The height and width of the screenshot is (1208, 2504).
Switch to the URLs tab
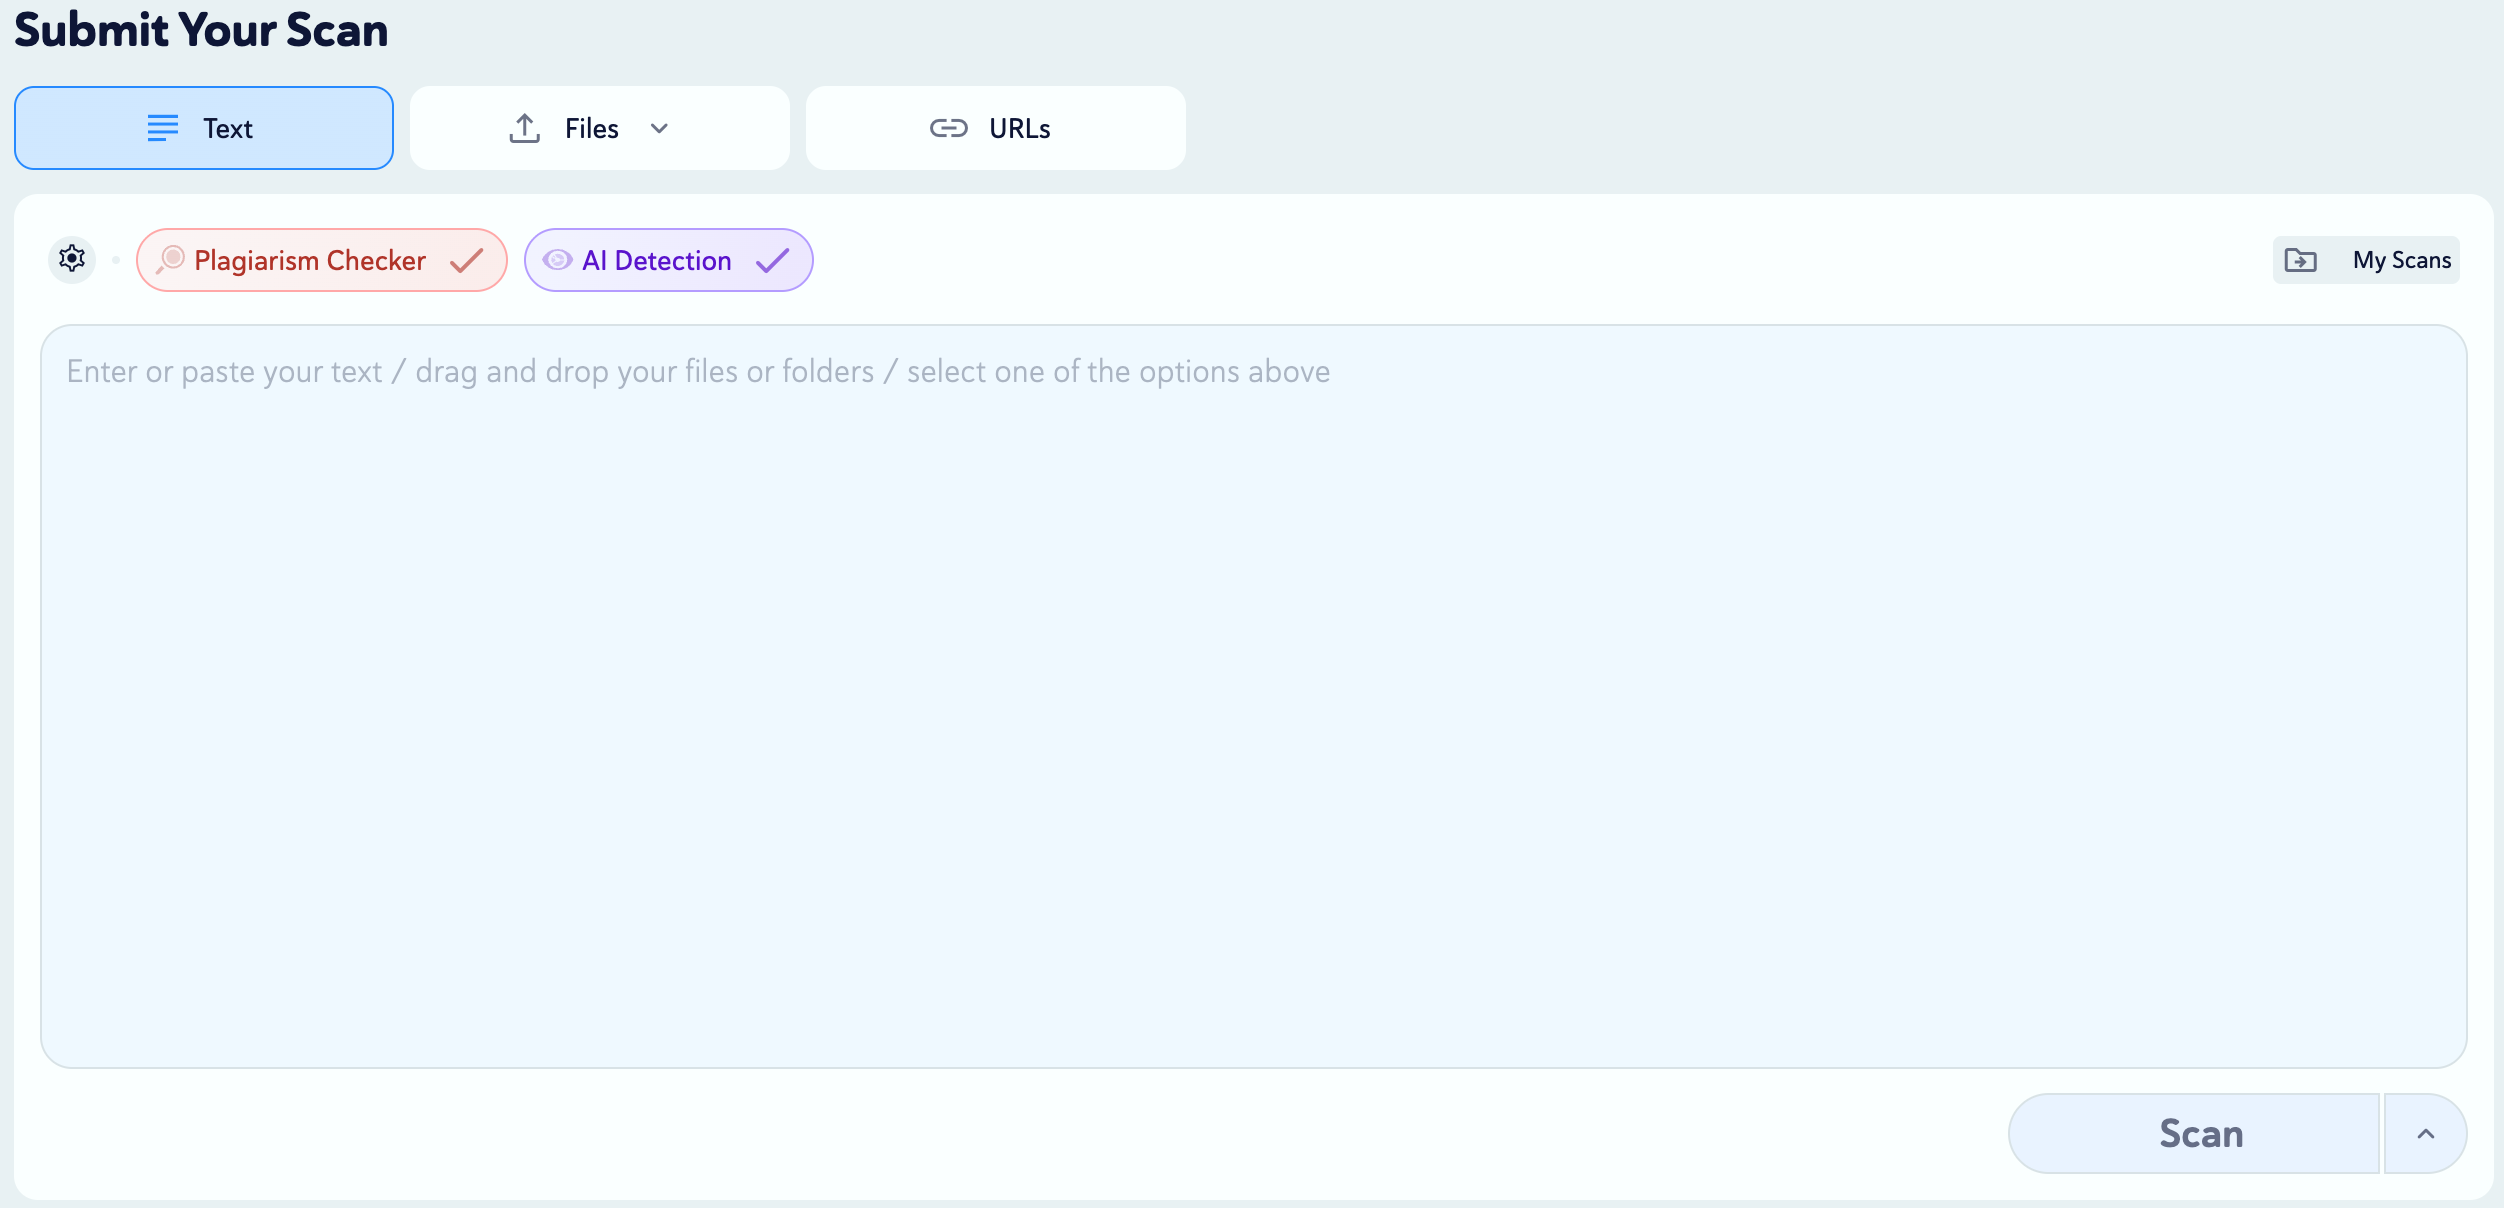pyautogui.click(x=996, y=128)
